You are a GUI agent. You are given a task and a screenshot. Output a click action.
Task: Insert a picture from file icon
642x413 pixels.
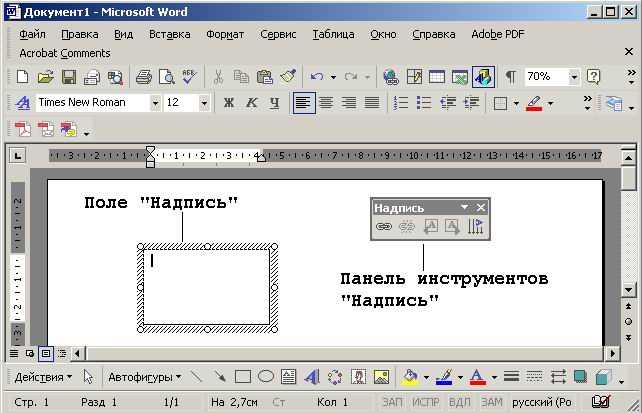pos(381,377)
